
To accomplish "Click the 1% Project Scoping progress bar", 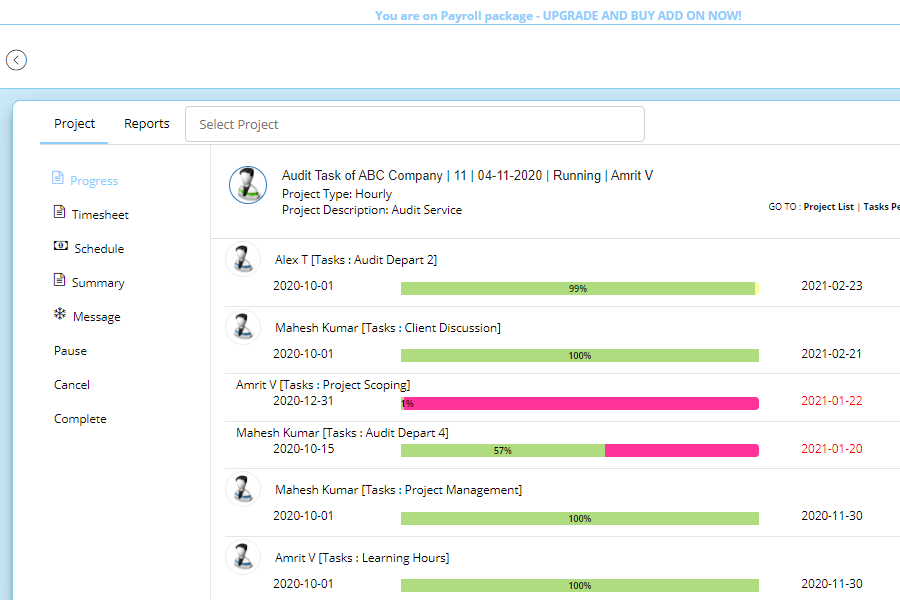I will (x=579, y=403).
